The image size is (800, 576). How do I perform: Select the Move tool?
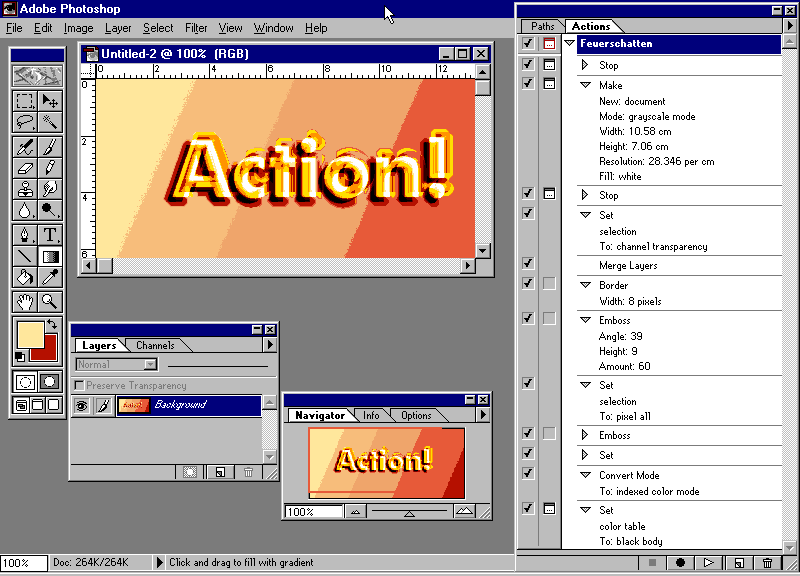coord(50,101)
